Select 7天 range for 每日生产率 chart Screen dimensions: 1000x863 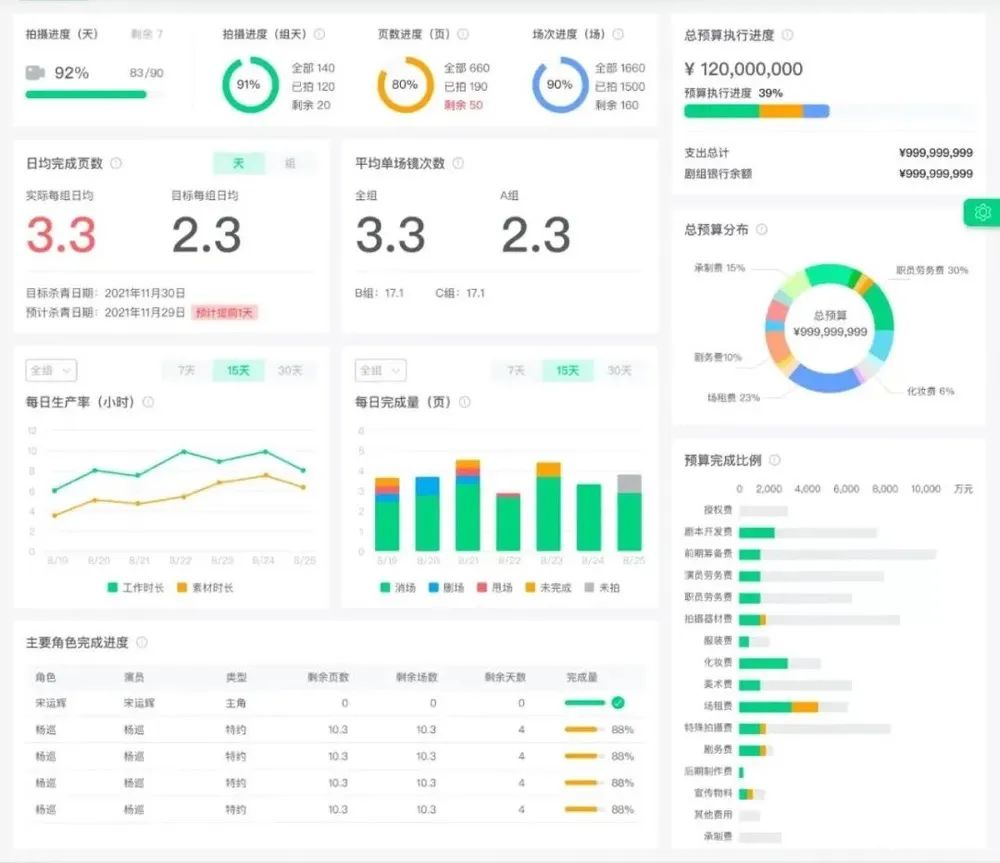187,370
